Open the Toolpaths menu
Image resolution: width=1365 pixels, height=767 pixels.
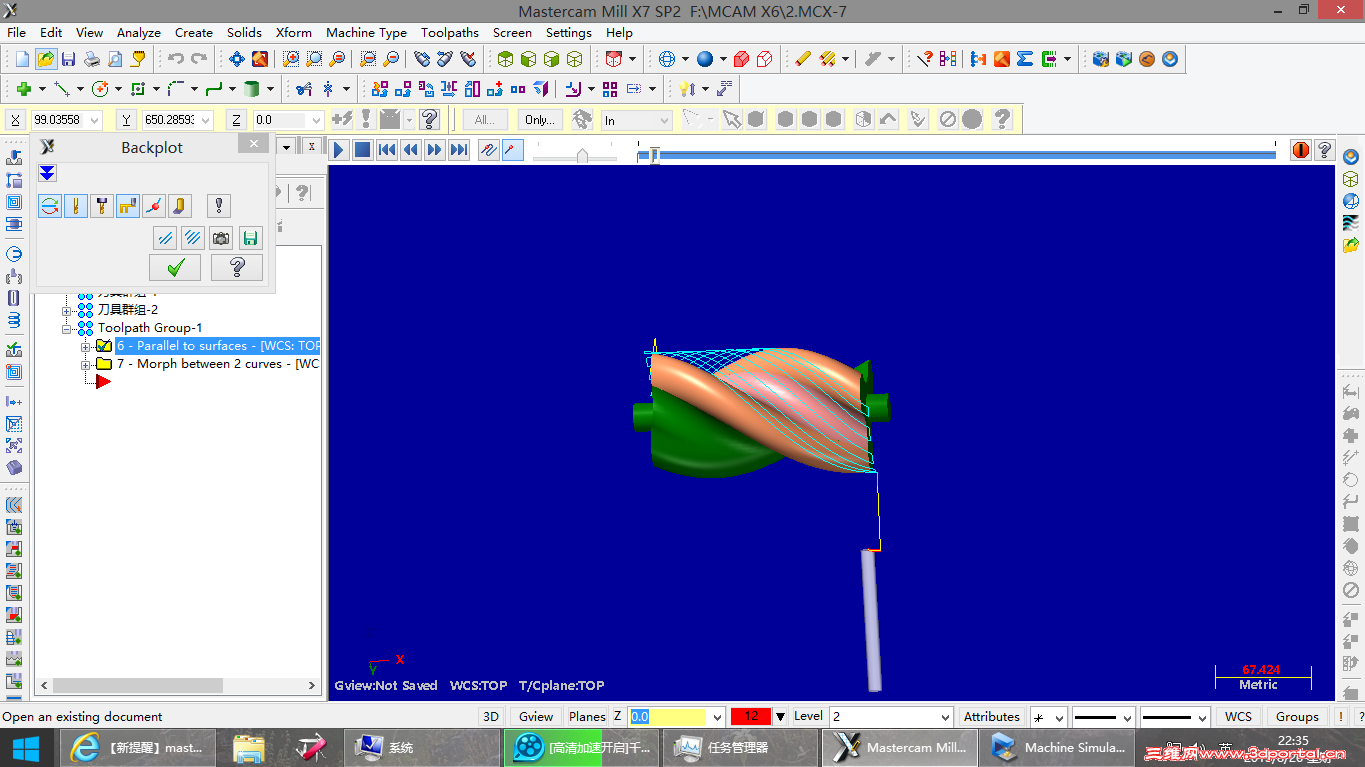point(450,32)
